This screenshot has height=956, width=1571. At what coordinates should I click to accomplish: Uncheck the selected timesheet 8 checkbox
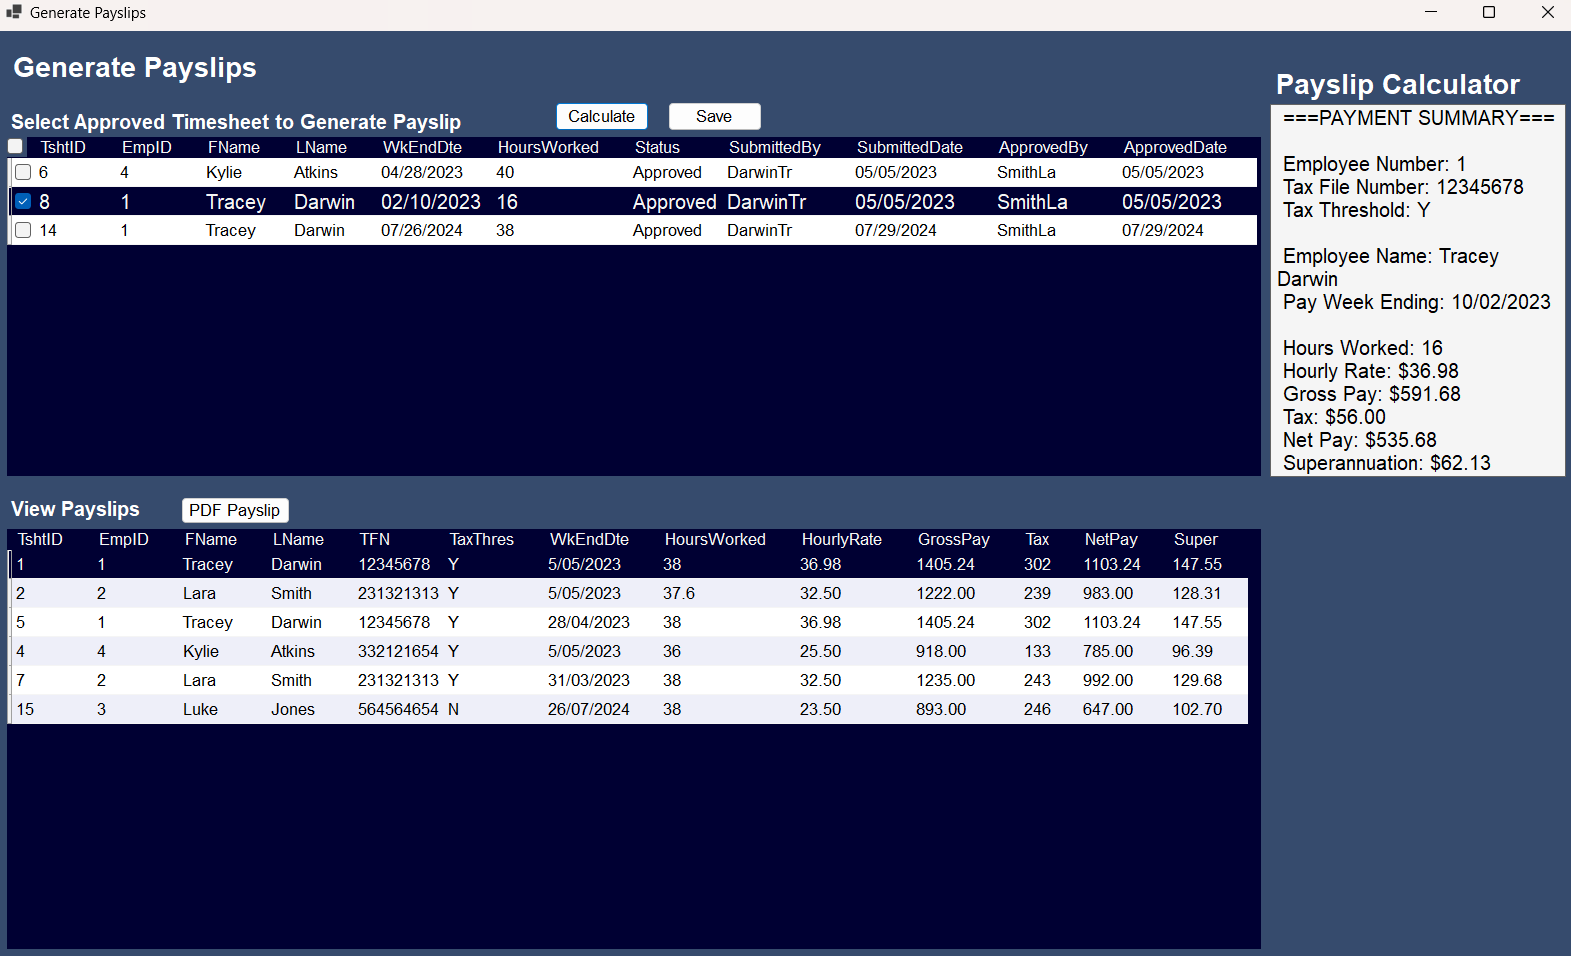pyautogui.click(x=23, y=202)
